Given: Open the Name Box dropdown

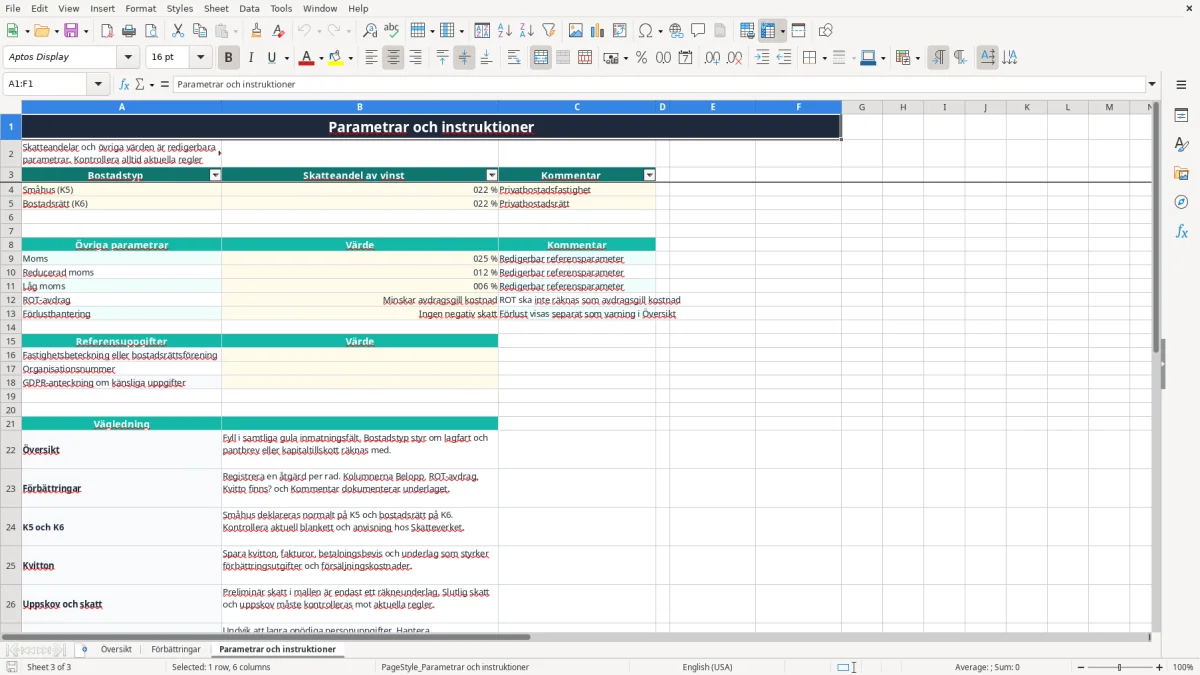Looking at the screenshot, I should (99, 84).
